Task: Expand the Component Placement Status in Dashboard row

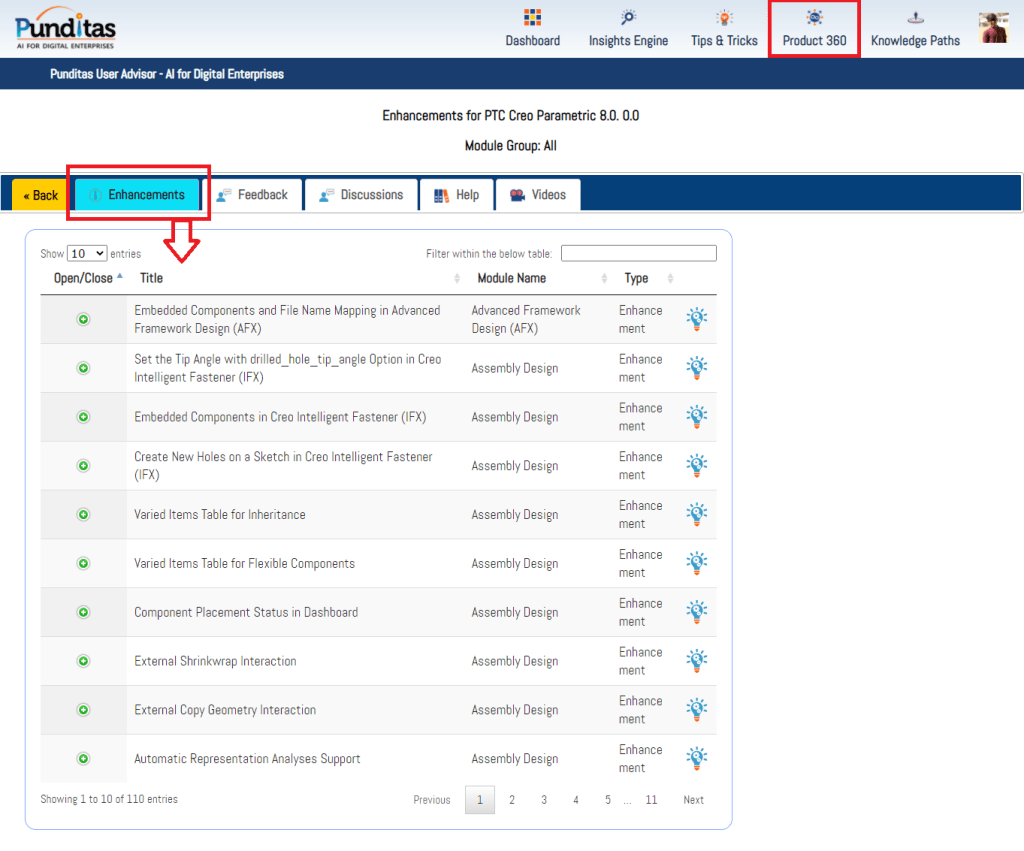Action: click(83, 612)
